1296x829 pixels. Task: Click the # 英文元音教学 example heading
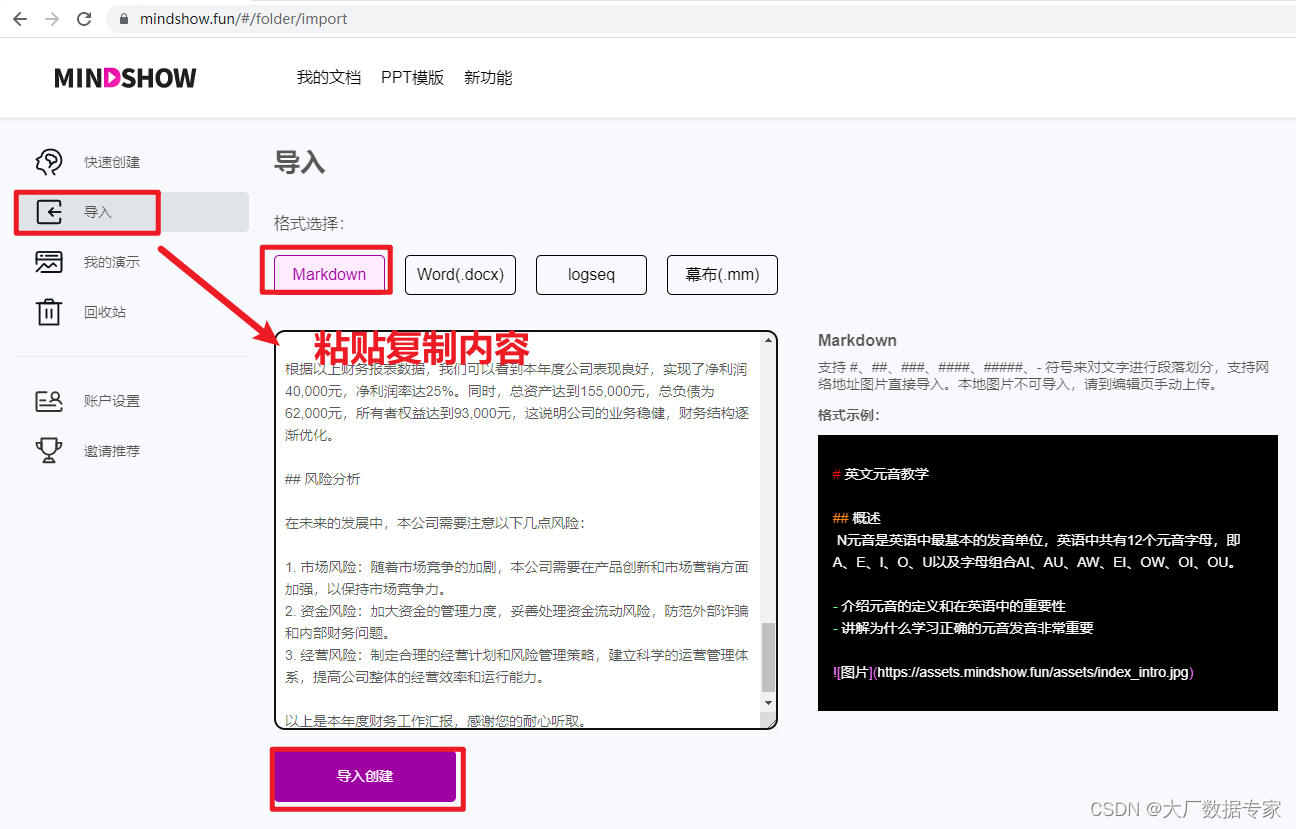880,474
